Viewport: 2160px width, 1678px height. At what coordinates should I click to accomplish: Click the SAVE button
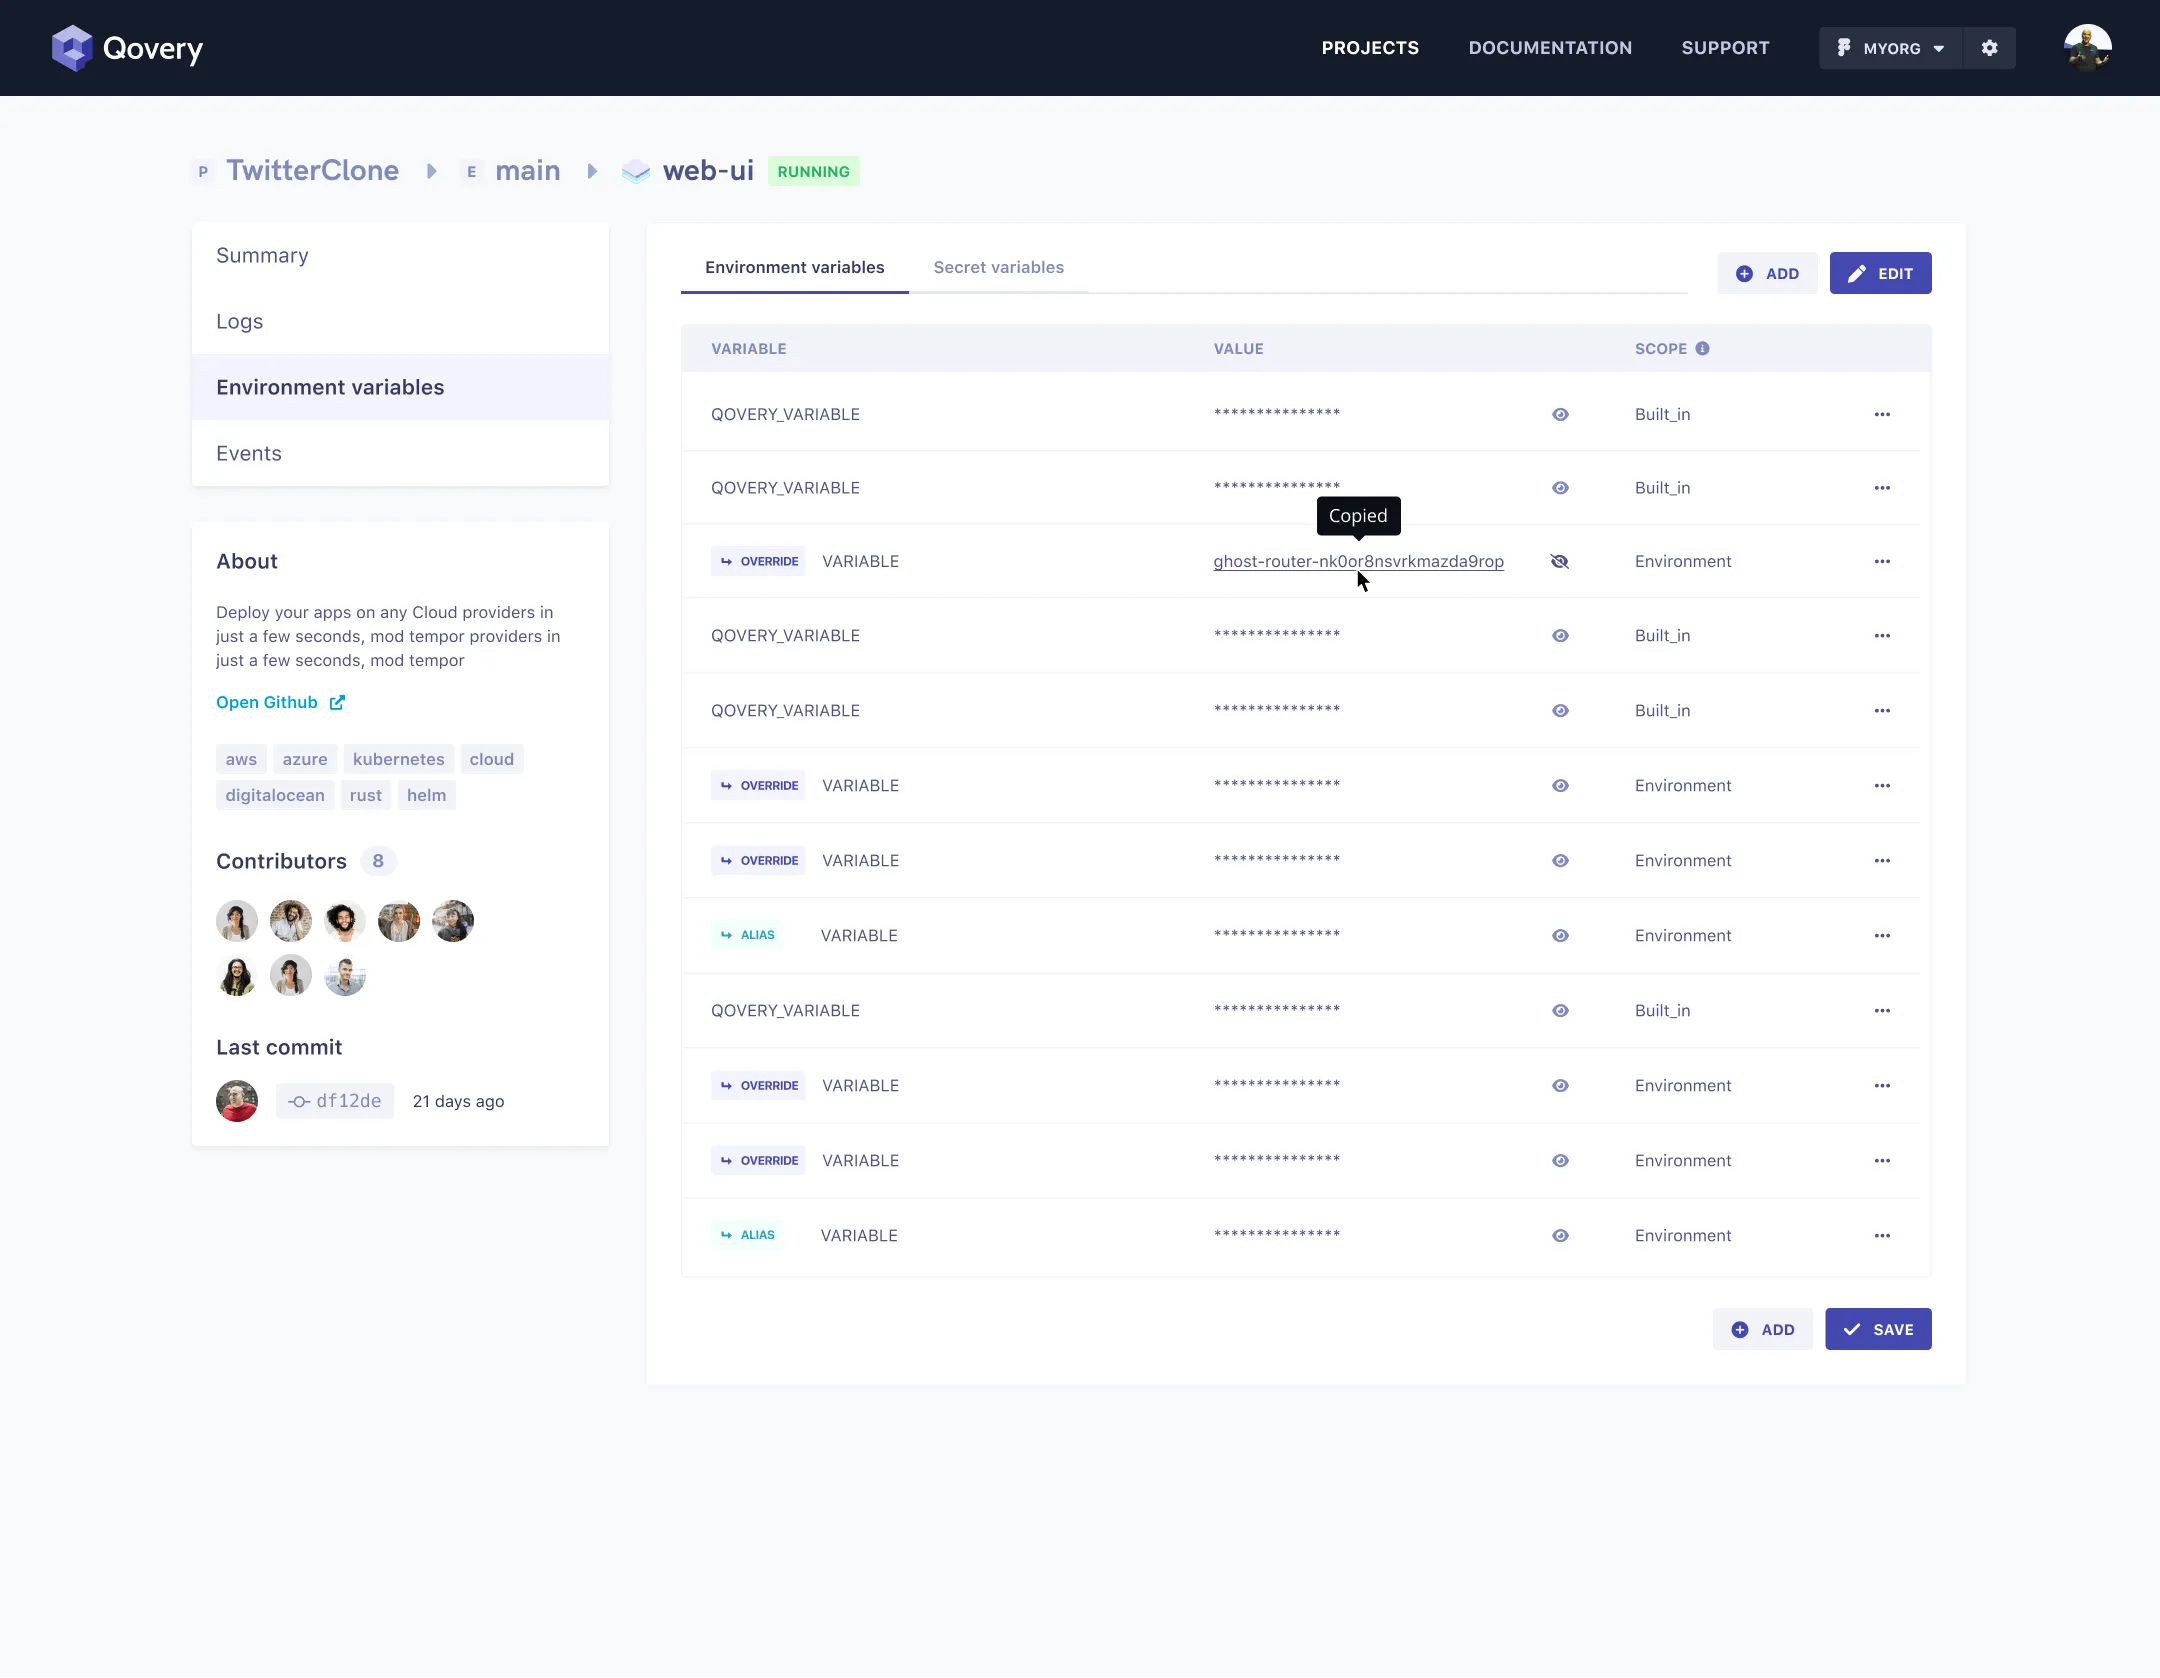coord(1878,1329)
